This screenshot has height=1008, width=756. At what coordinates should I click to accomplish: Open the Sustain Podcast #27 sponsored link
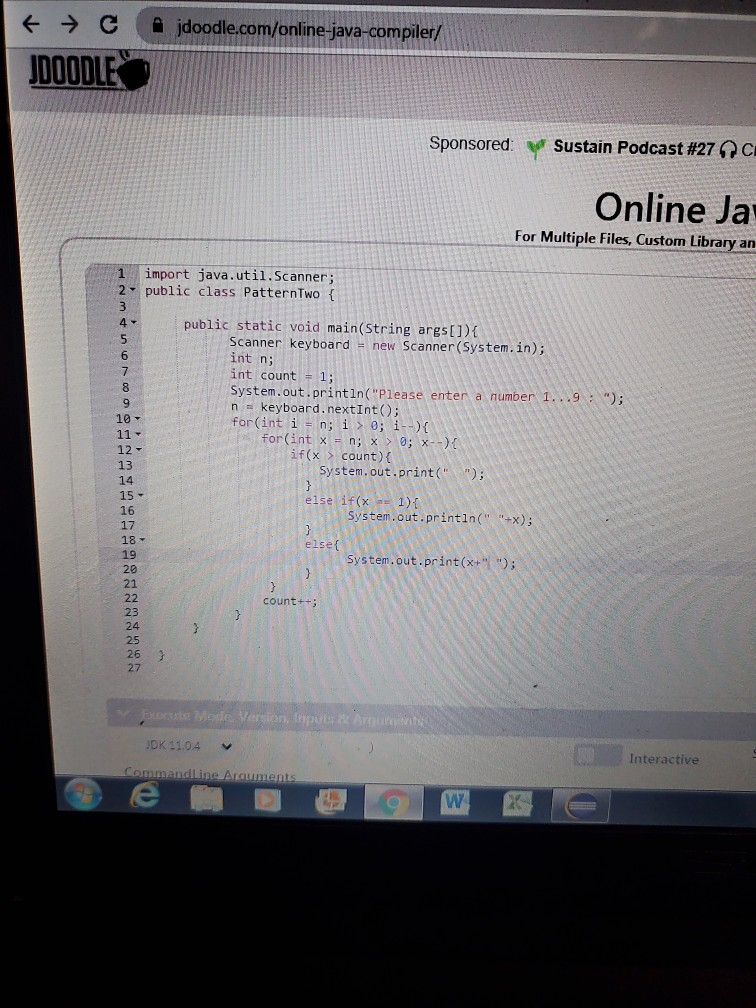click(x=633, y=148)
